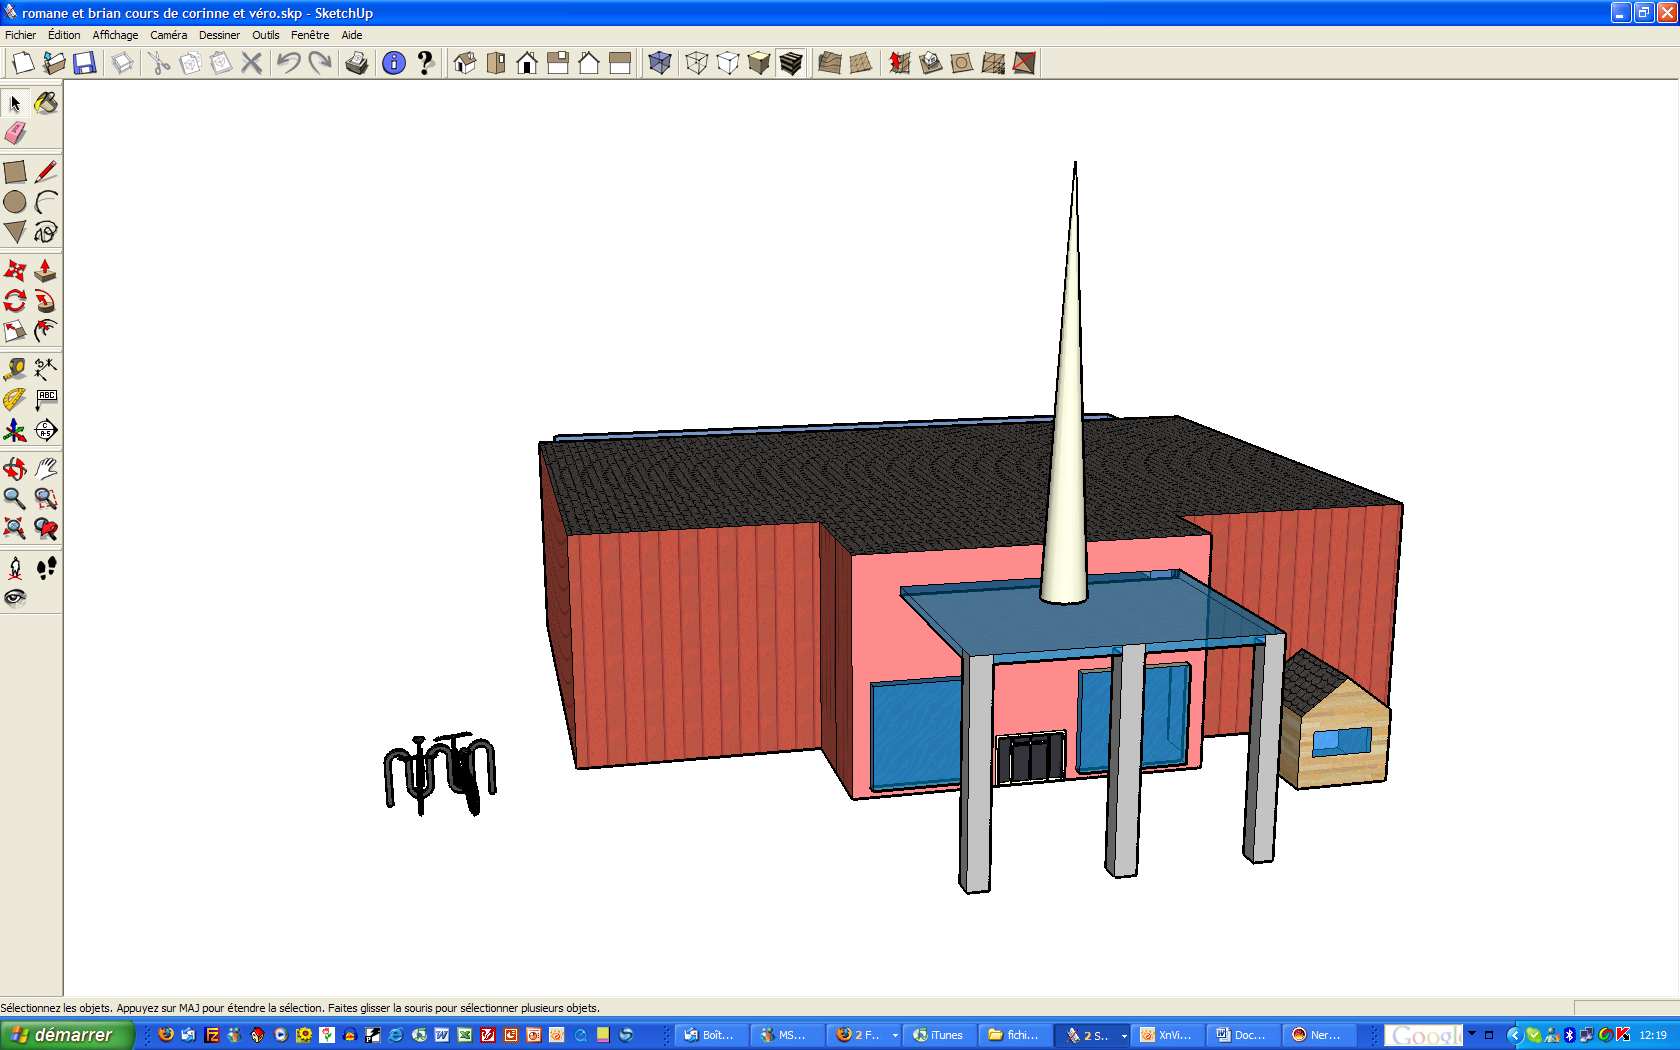Click the démarrer Start button

66,1035
